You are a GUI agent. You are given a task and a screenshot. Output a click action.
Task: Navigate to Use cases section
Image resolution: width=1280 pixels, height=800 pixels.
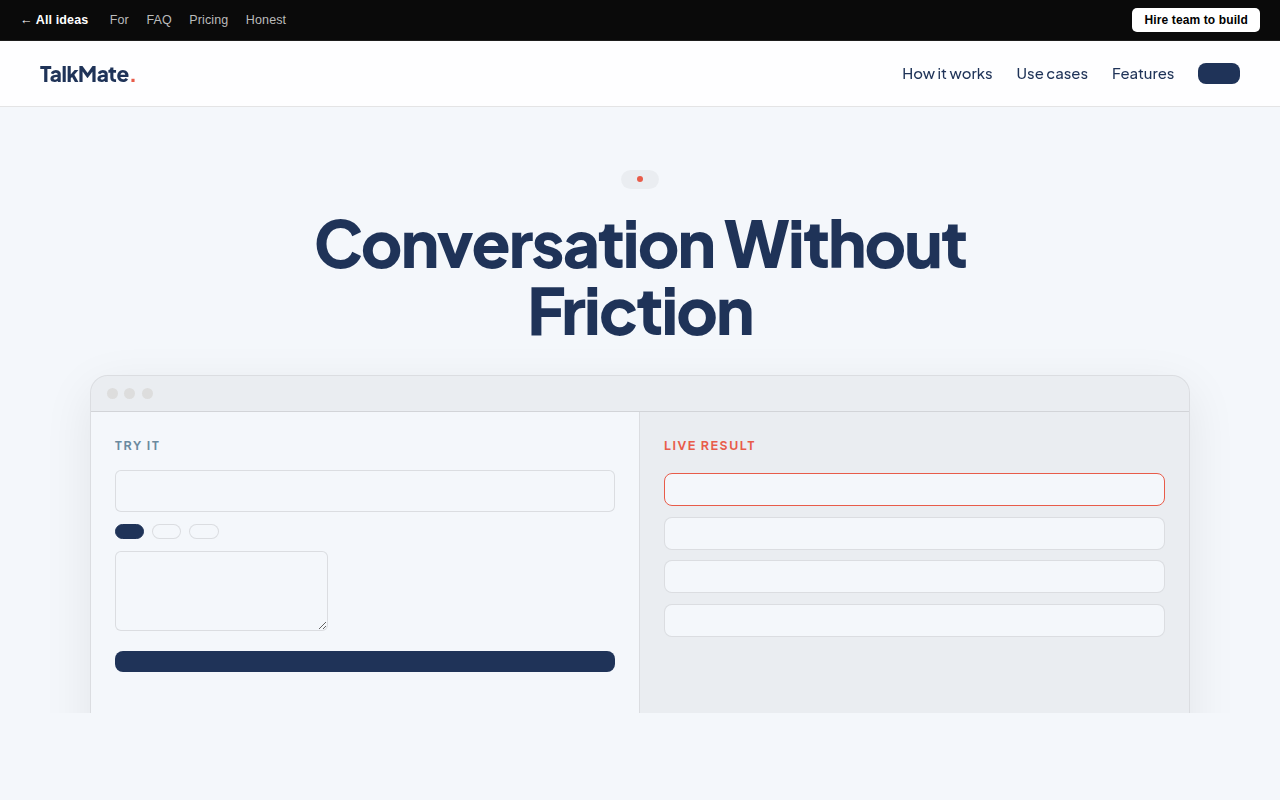click(1052, 74)
